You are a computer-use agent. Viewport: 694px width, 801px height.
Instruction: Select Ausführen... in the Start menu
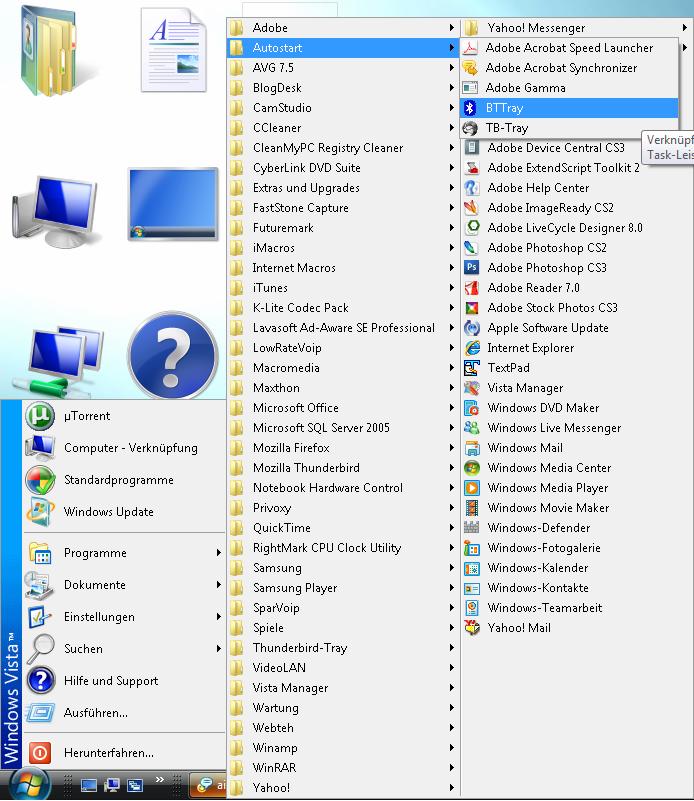point(124,713)
